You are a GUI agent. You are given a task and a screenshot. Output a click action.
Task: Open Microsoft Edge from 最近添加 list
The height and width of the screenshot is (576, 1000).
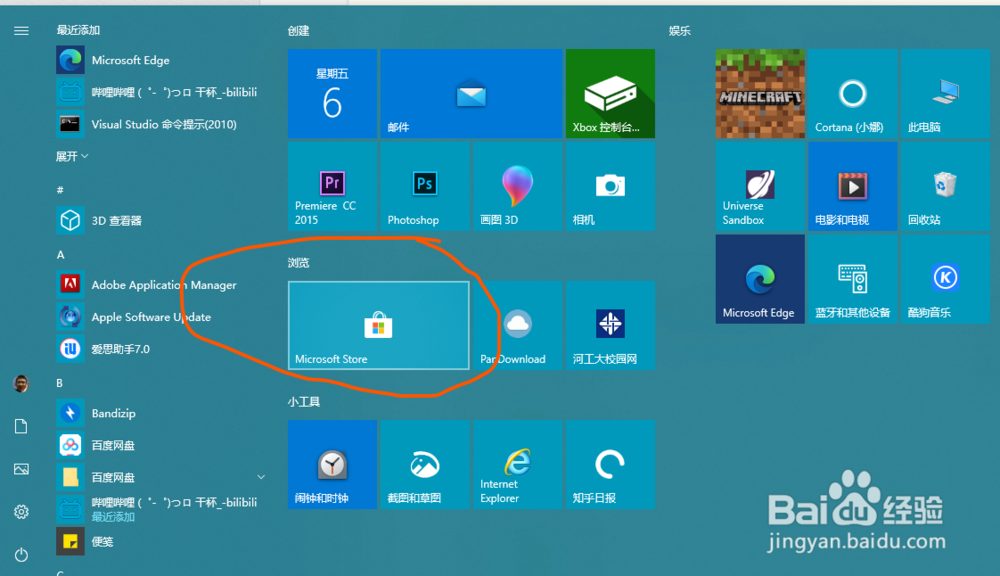click(x=161, y=60)
